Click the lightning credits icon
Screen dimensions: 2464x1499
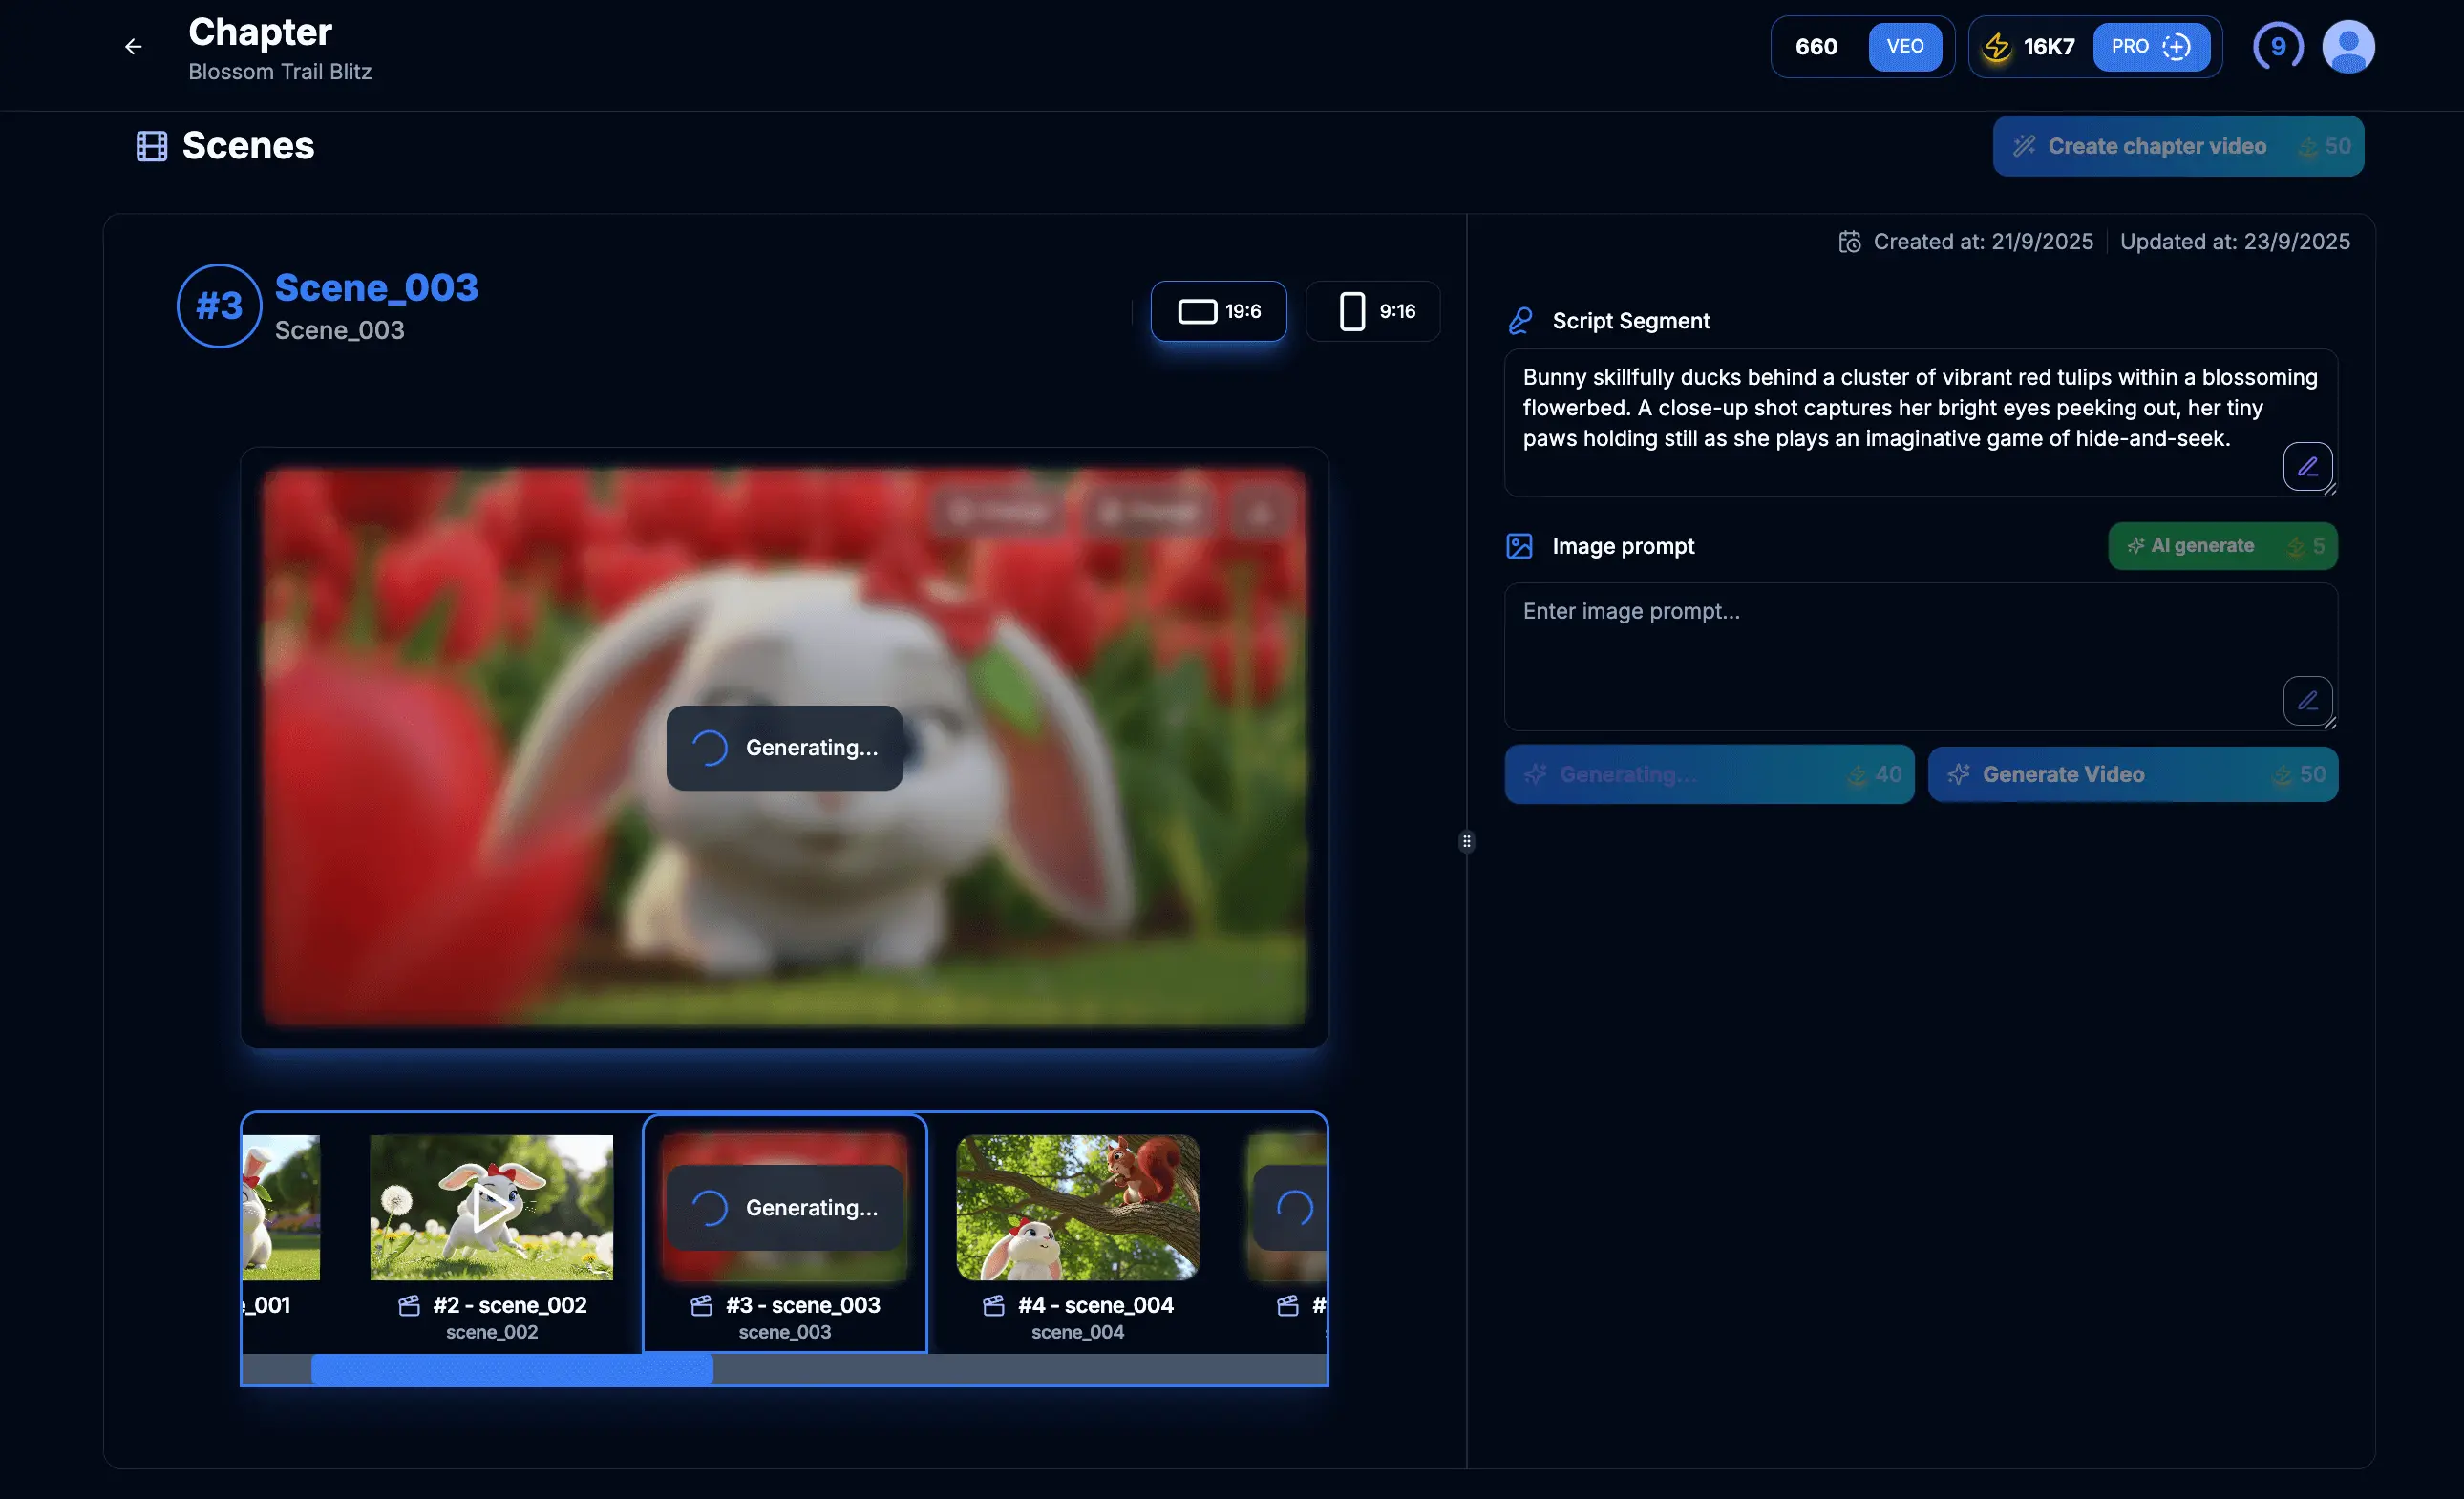pyautogui.click(x=1996, y=46)
